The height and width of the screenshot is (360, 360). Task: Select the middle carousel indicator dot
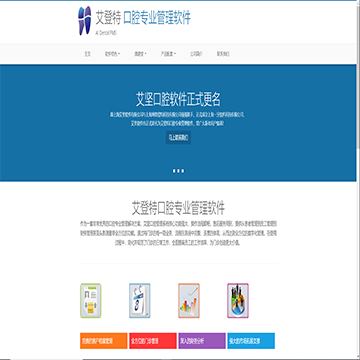pyautogui.click(x=178, y=171)
